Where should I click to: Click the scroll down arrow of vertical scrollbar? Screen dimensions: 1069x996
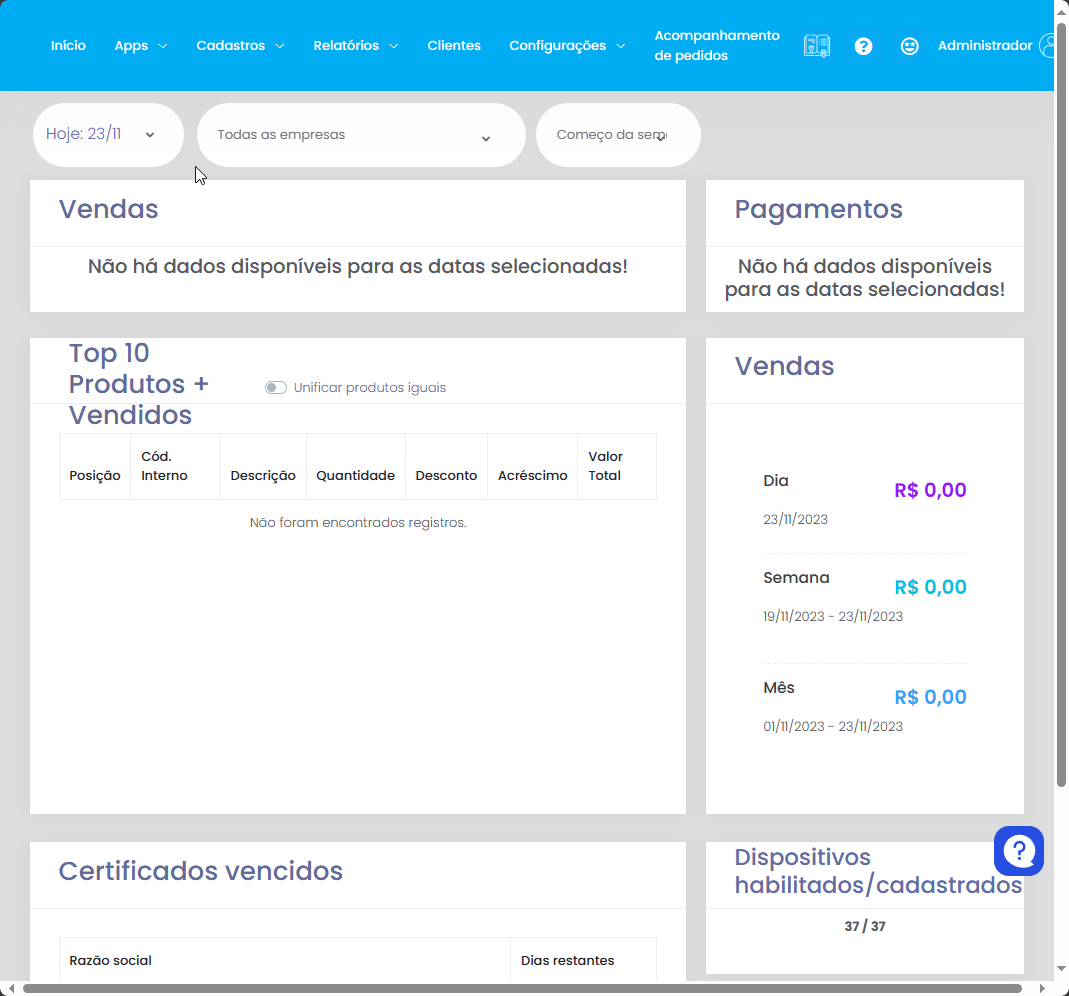[x=1061, y=968]
